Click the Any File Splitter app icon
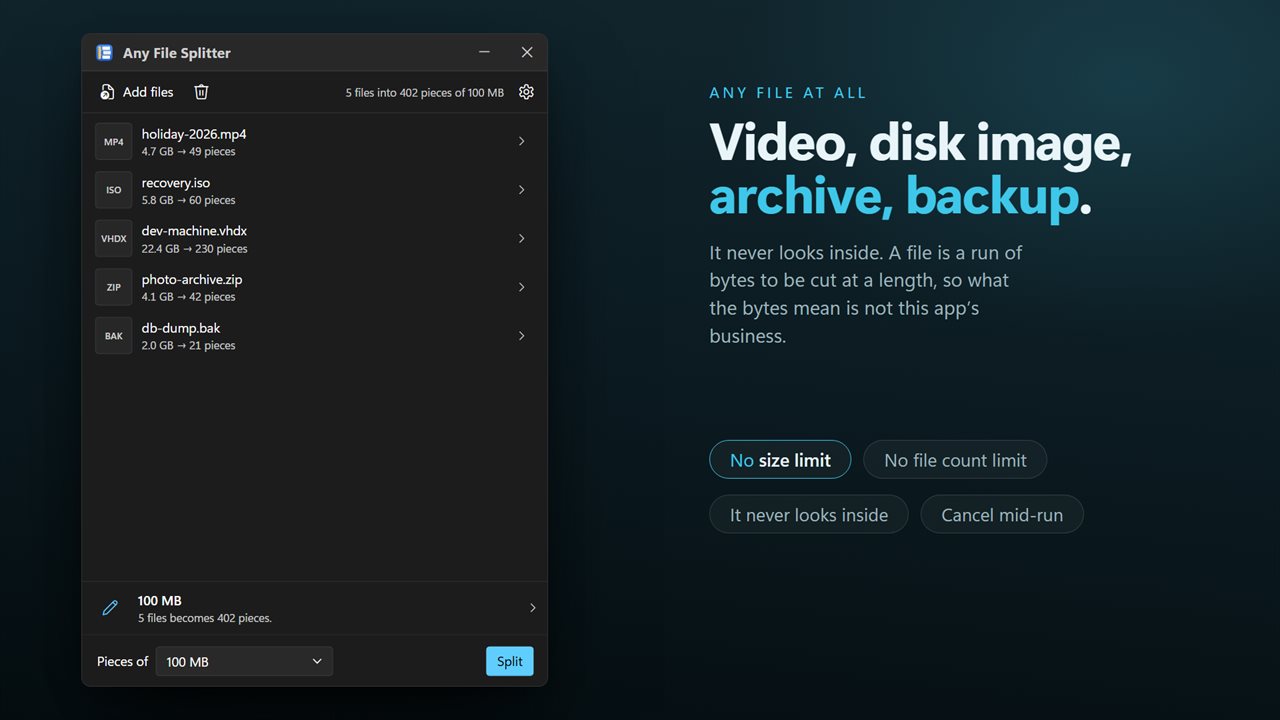This screenshot has width=1280, height=720. point(104,53)
